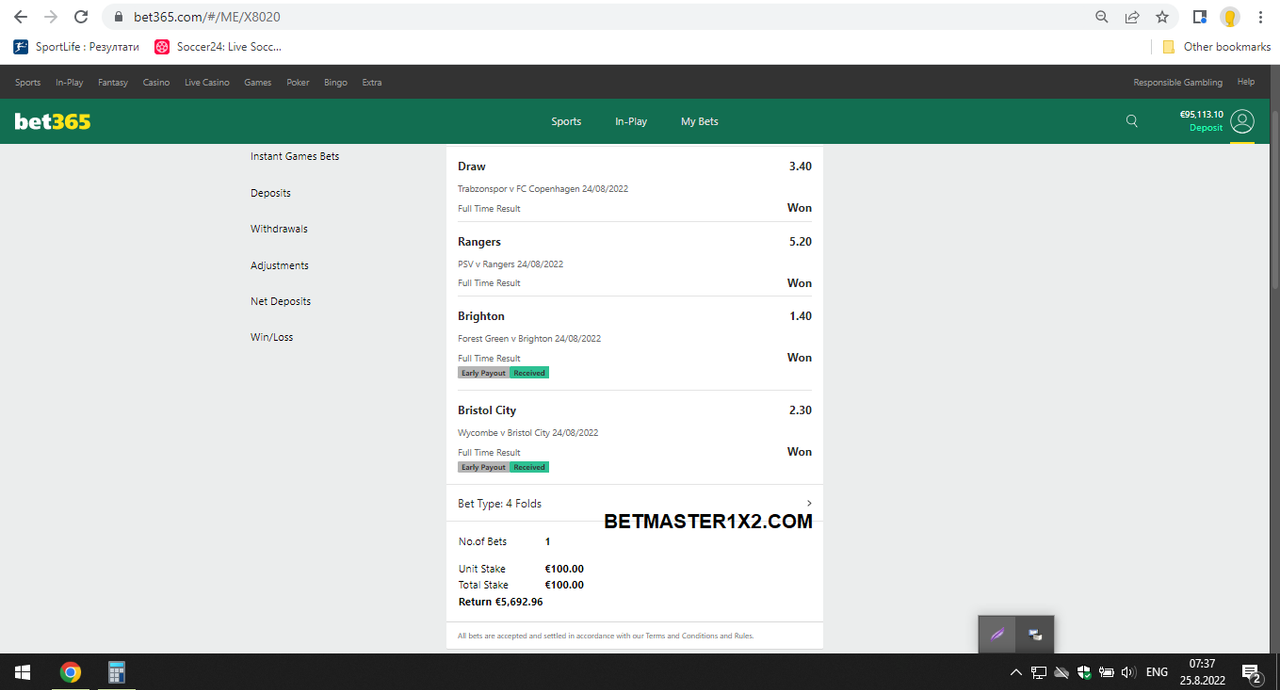
Task: Open Bingo in top bar
Action: (x=336, y=82)
